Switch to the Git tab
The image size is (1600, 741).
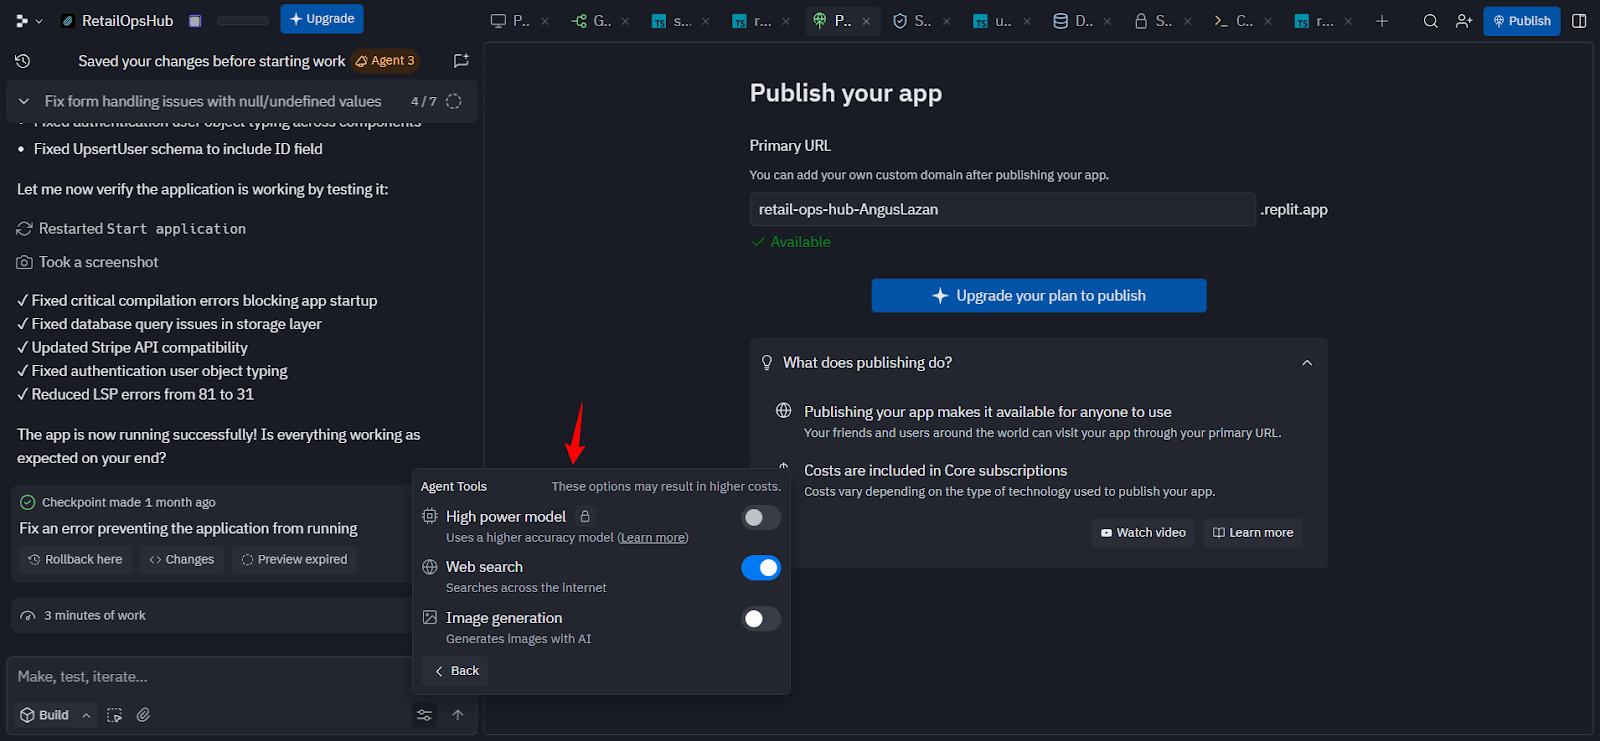tap(591, 21)
